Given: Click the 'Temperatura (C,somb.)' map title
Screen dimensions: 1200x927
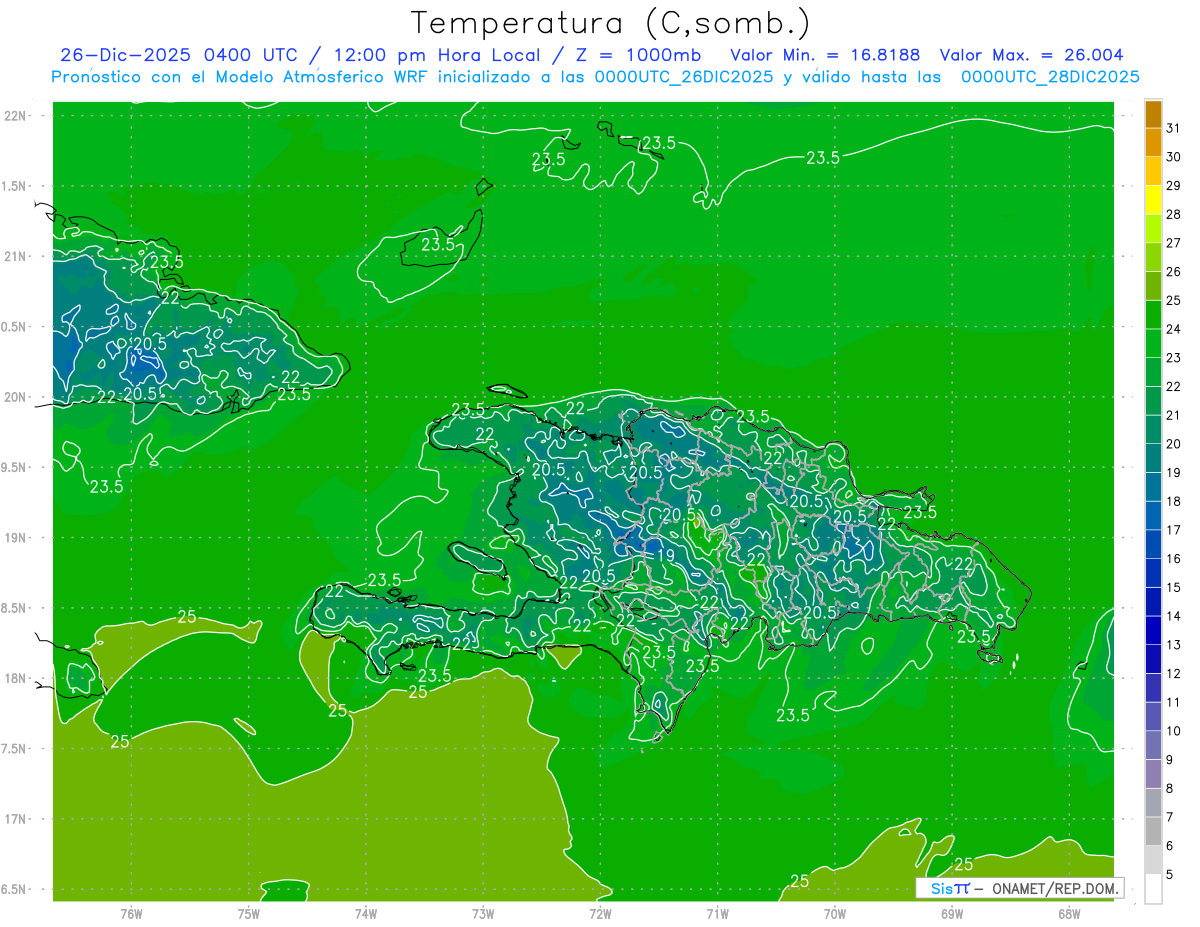Looking at the screenshot, I should point(611,23).
